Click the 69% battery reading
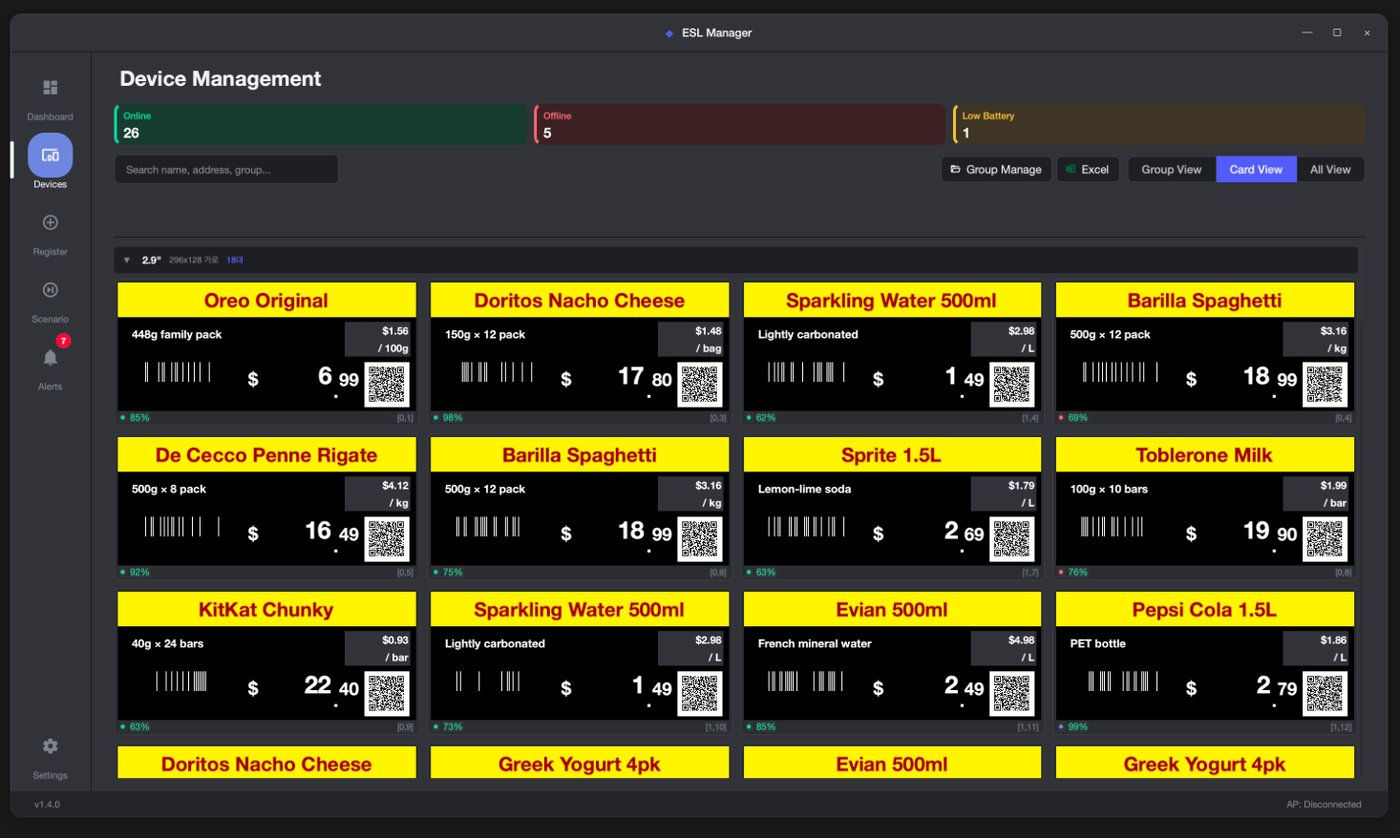This screenshot has height=838, width=1400. point(1078,418)
